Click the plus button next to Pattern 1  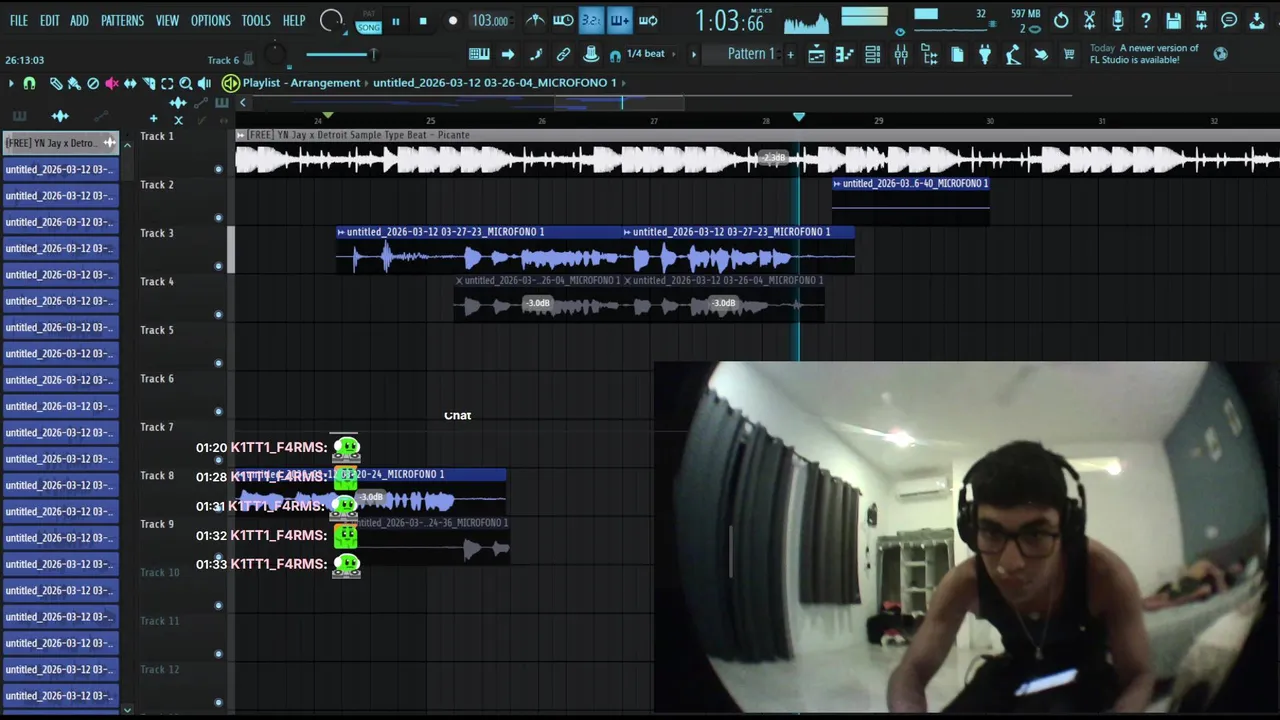point(790,54)
